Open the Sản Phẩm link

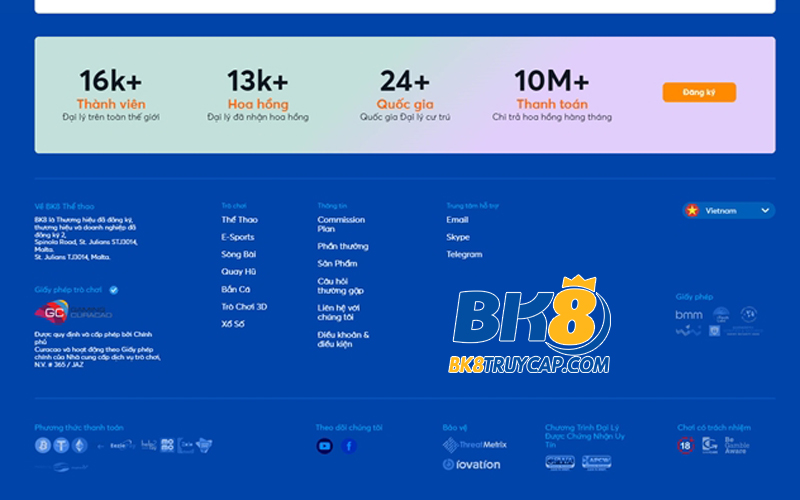(x=337, y=264)
